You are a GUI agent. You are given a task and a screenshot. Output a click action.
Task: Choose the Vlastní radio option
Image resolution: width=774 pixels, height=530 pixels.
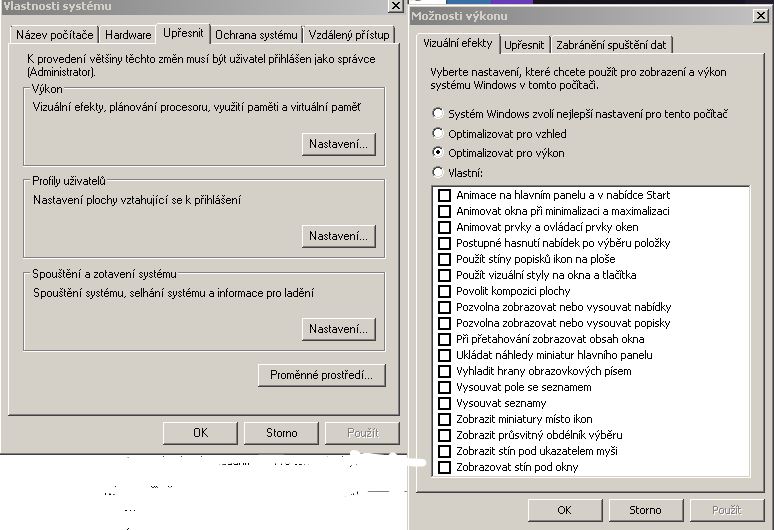[x=437, y=172]
